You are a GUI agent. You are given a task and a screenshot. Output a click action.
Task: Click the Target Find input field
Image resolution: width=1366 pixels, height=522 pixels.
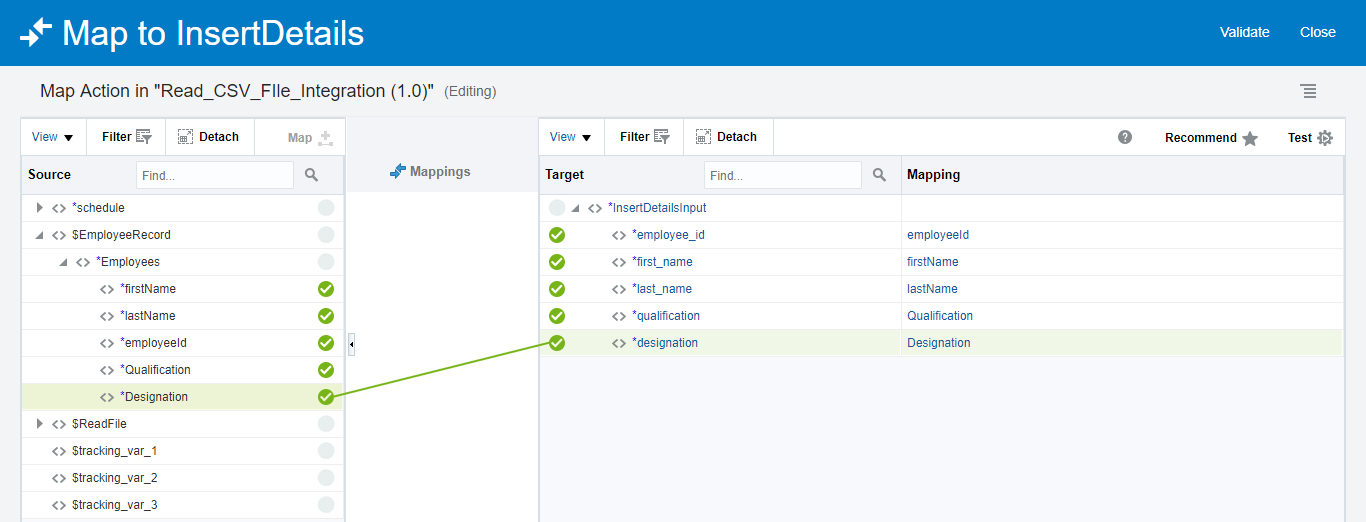point(782,175)
